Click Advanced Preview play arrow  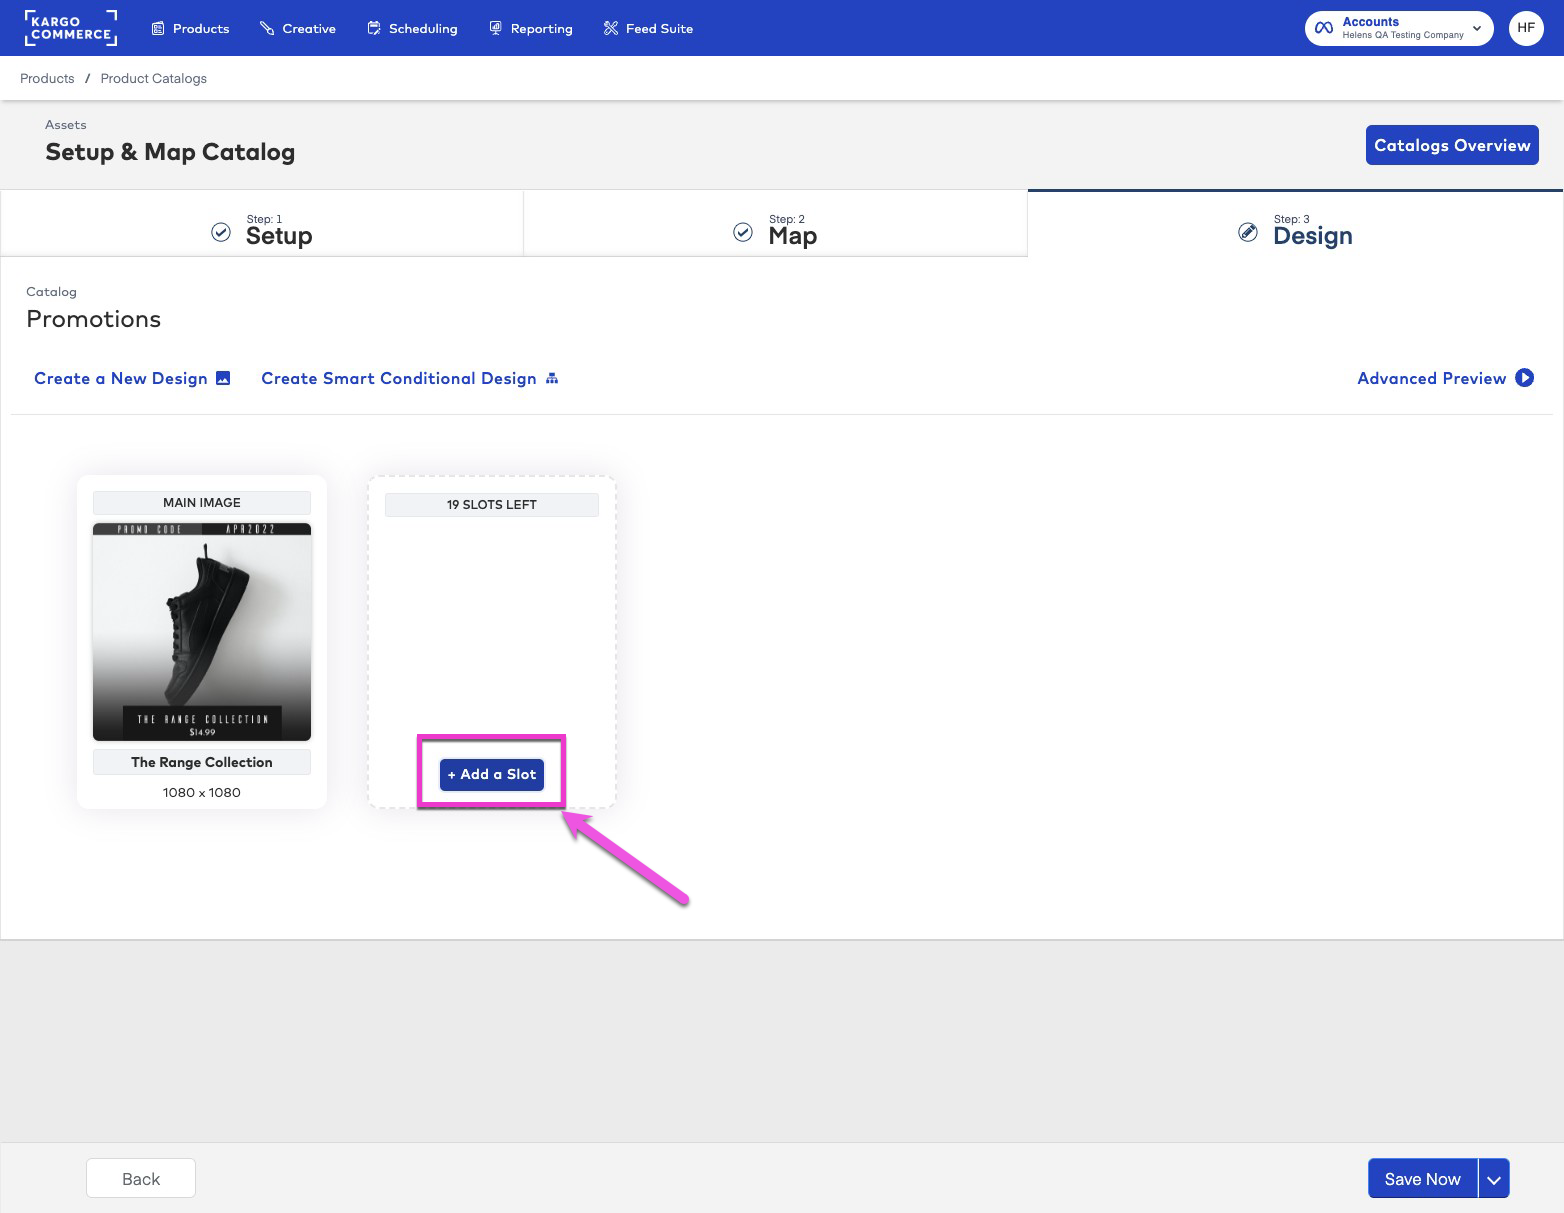pyautogui.click(x=1524, y=378)
